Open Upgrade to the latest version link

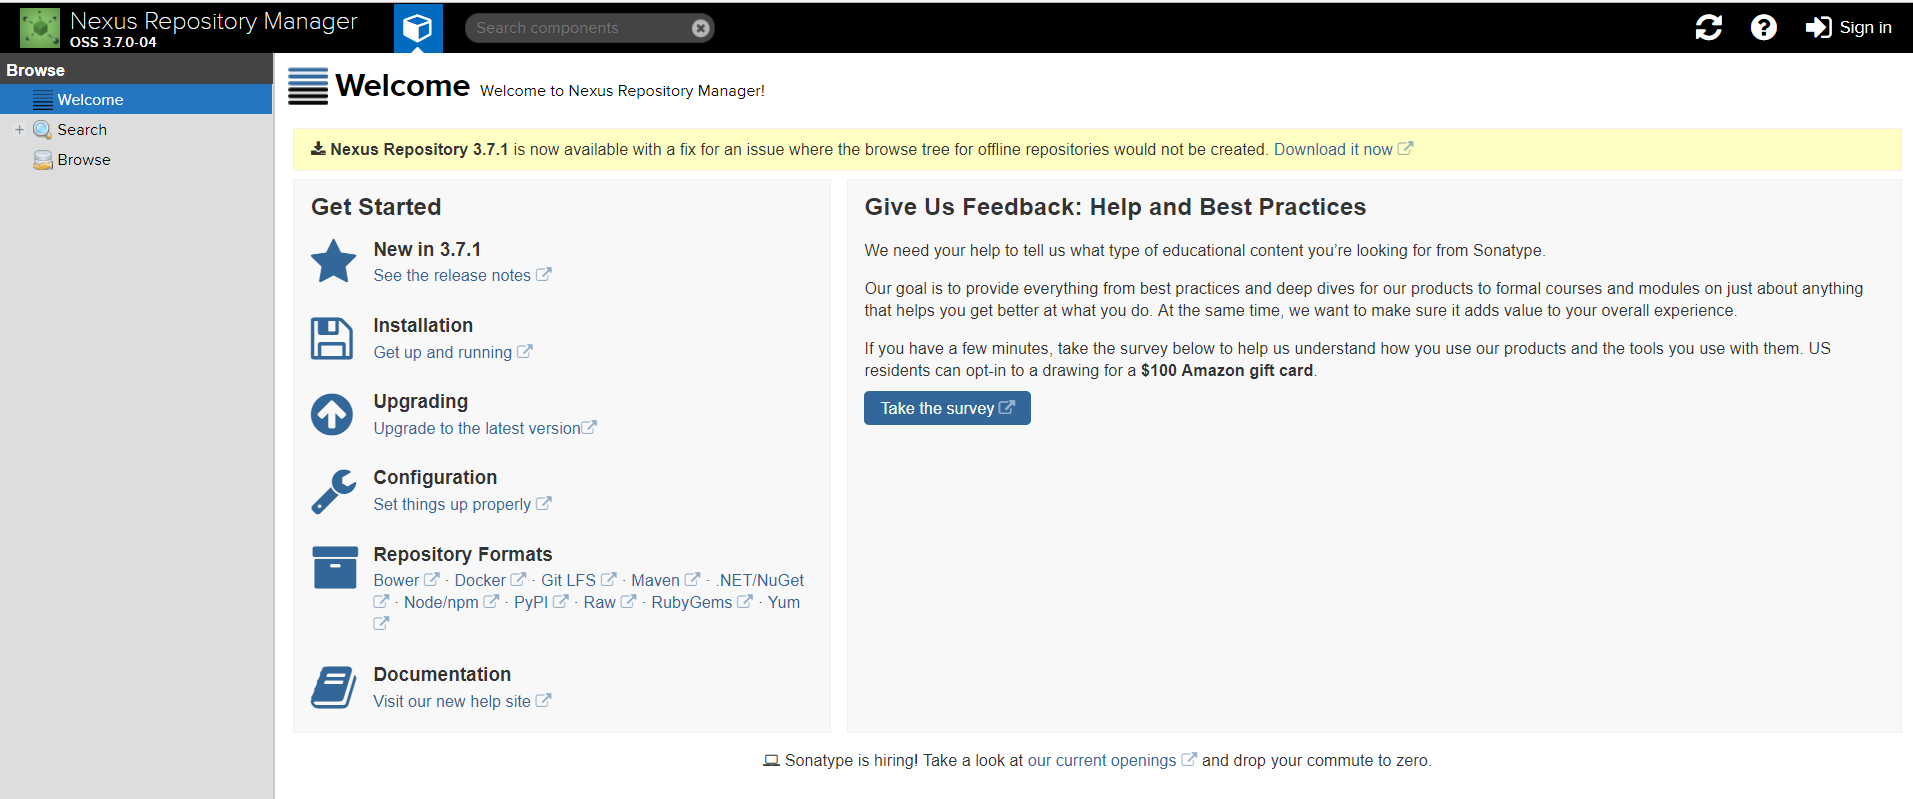click(477, 429)
